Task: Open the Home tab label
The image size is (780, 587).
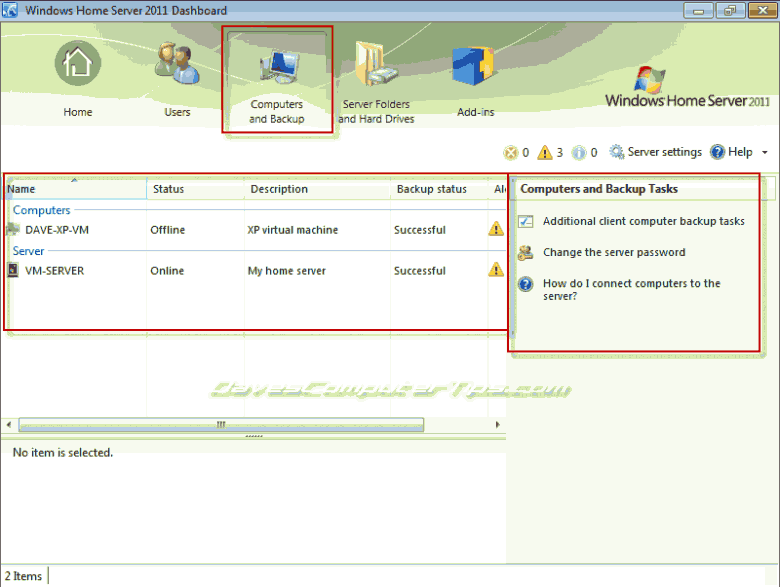Action: 78,112
